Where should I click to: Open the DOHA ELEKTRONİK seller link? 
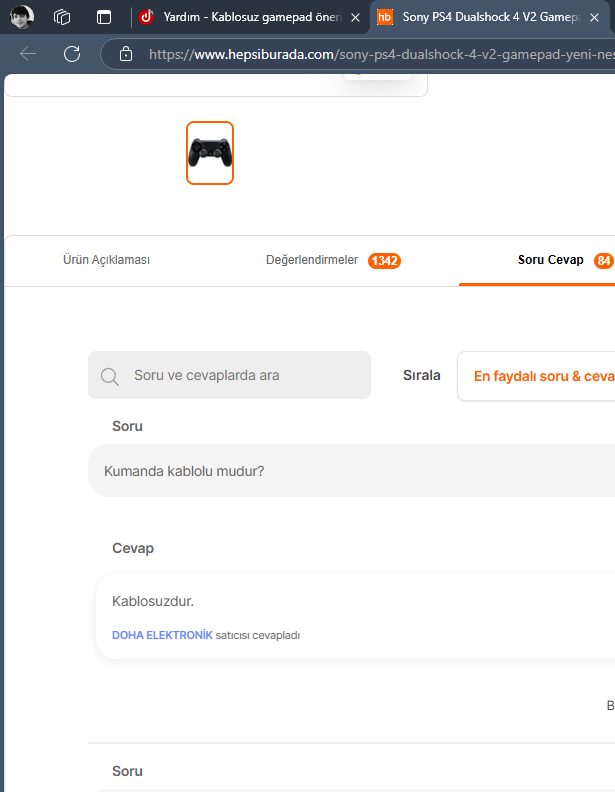click(162, 635)
